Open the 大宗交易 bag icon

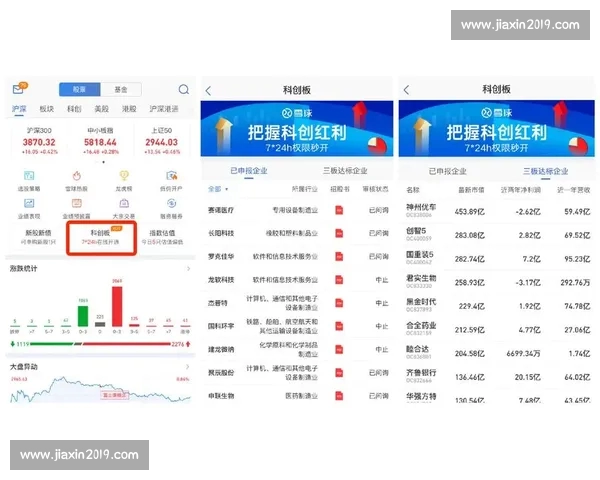click(x=124, y=203)
